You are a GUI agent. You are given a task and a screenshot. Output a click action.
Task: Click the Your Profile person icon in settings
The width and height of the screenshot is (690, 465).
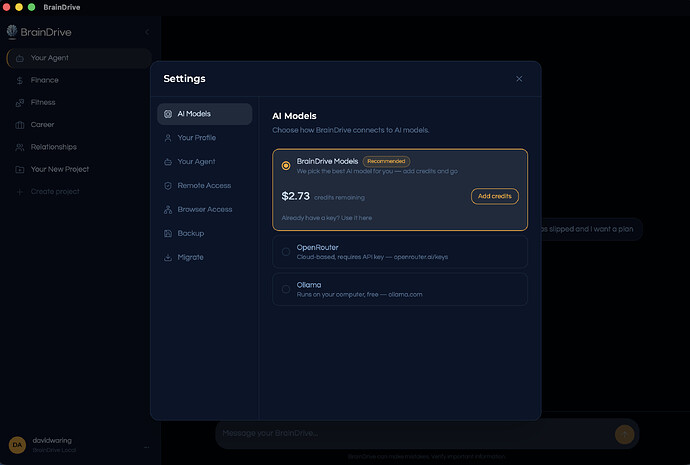168,138
